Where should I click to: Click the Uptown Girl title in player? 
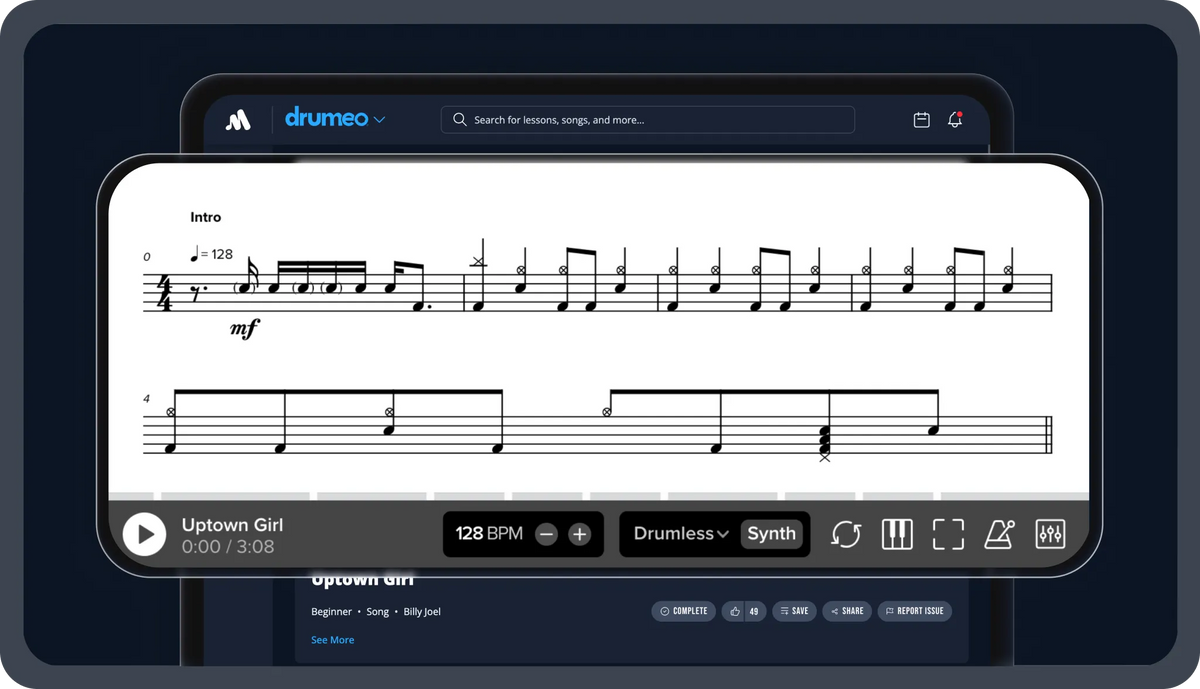point(232,525)
